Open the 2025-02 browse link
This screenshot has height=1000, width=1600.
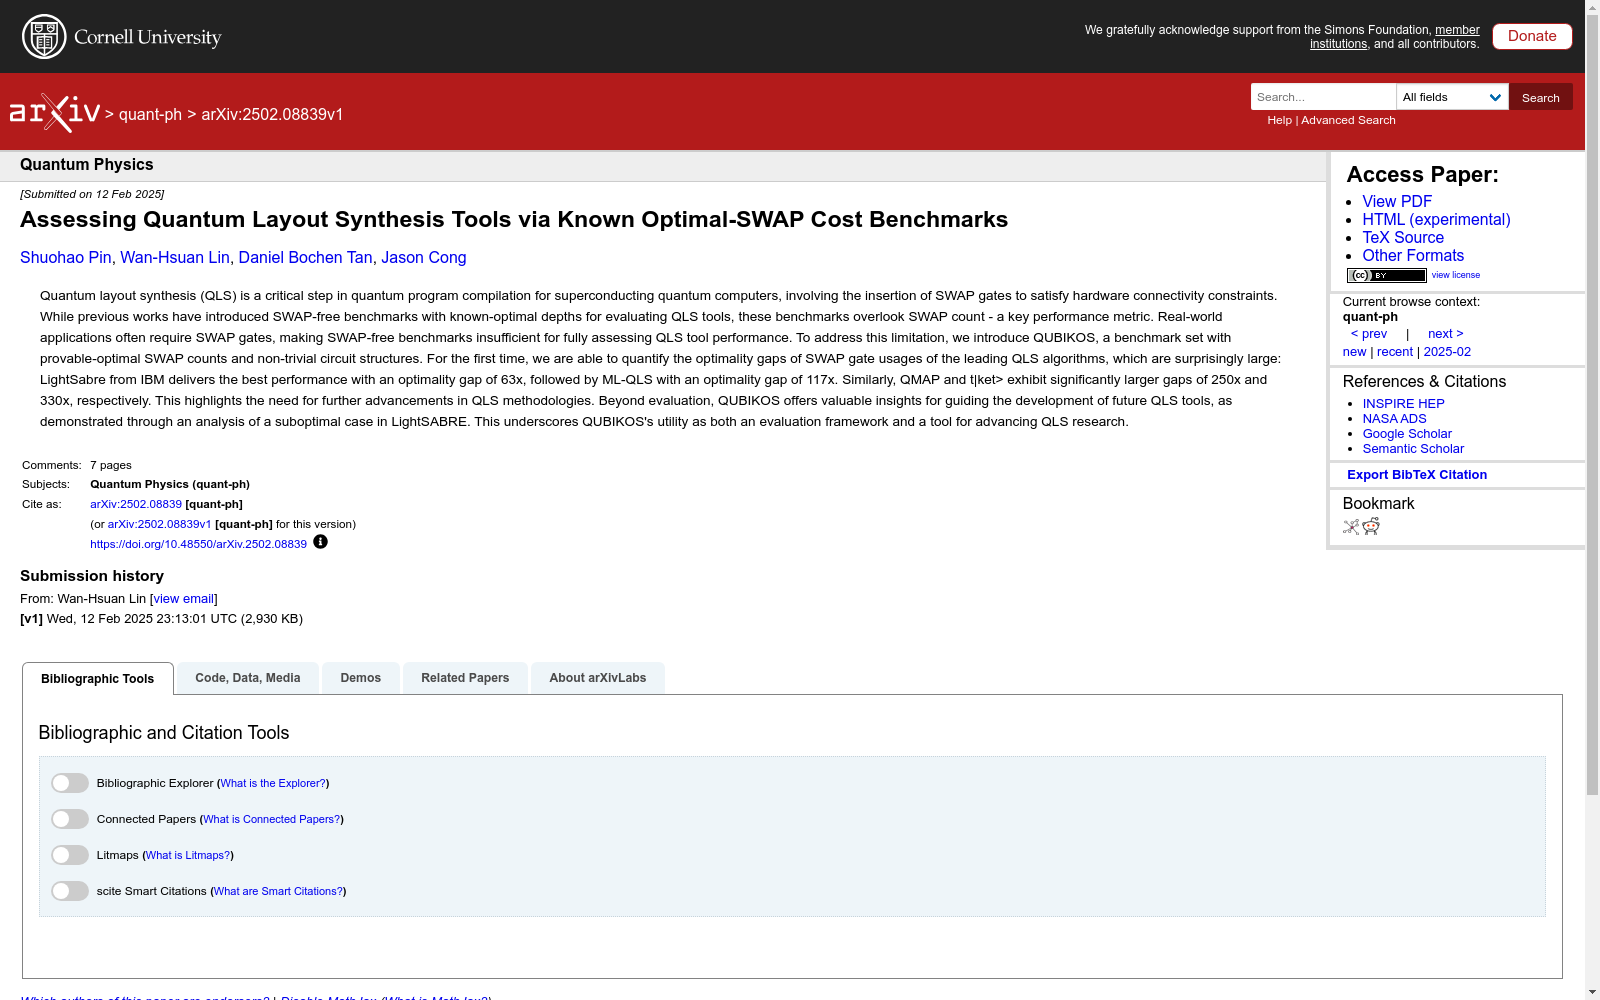(x=1447, y=352)
